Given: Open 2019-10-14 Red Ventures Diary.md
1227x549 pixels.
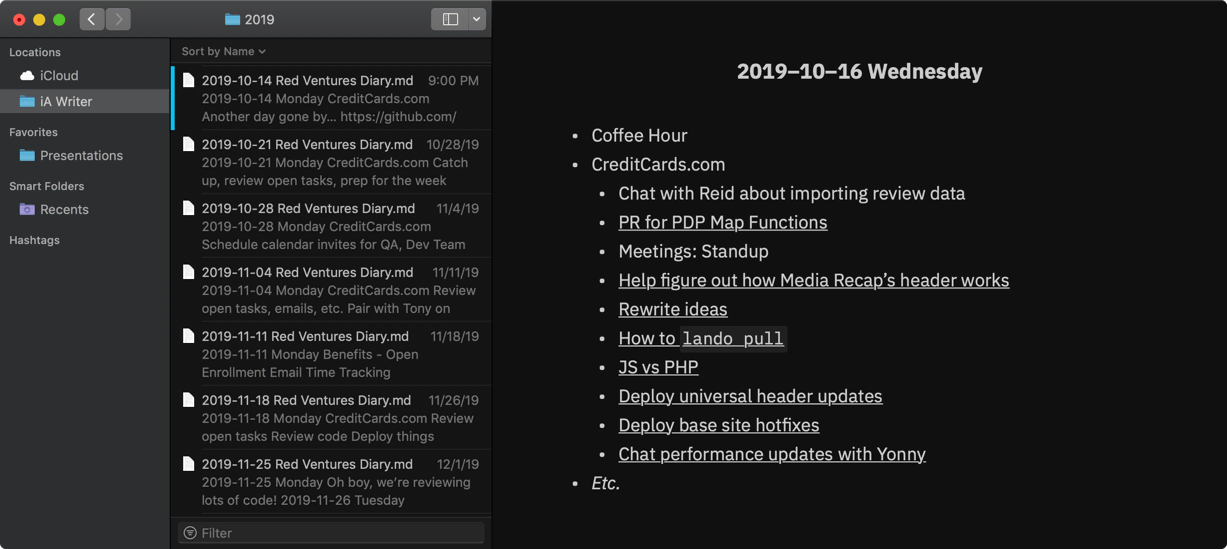Looking at the screenshot, I should click(x=331, y=98).
